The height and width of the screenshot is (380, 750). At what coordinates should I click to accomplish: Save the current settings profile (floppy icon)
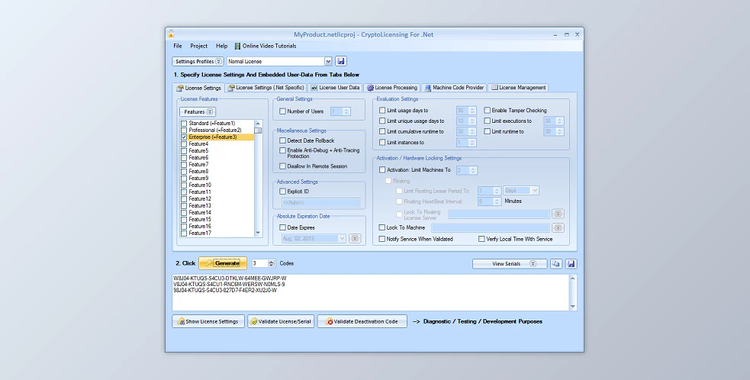pos(341,61)
